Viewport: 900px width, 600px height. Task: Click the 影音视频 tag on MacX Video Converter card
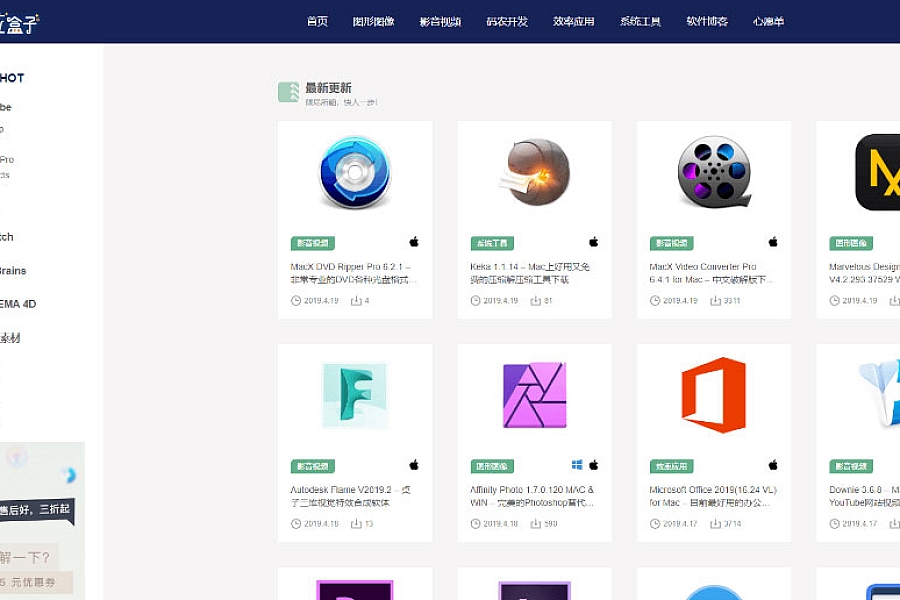[672, 243]
